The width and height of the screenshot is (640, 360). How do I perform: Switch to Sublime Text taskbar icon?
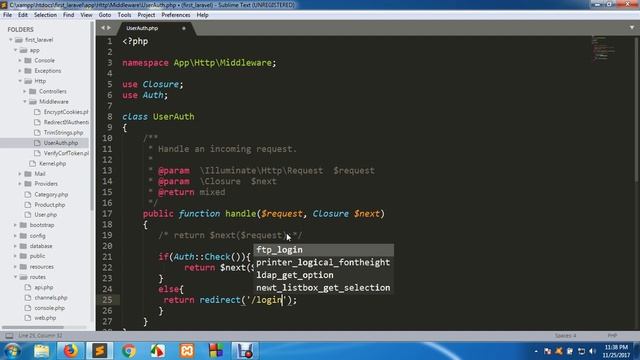(x=99, y=351)
